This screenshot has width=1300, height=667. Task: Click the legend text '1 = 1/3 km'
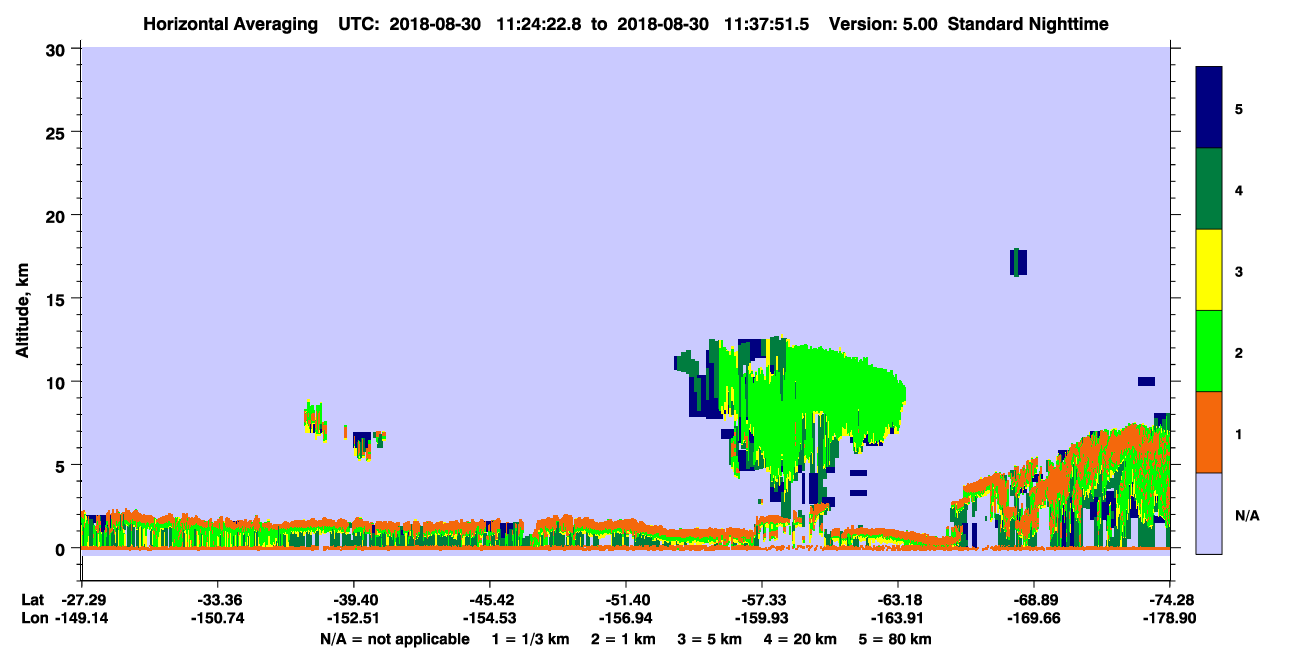529,639
